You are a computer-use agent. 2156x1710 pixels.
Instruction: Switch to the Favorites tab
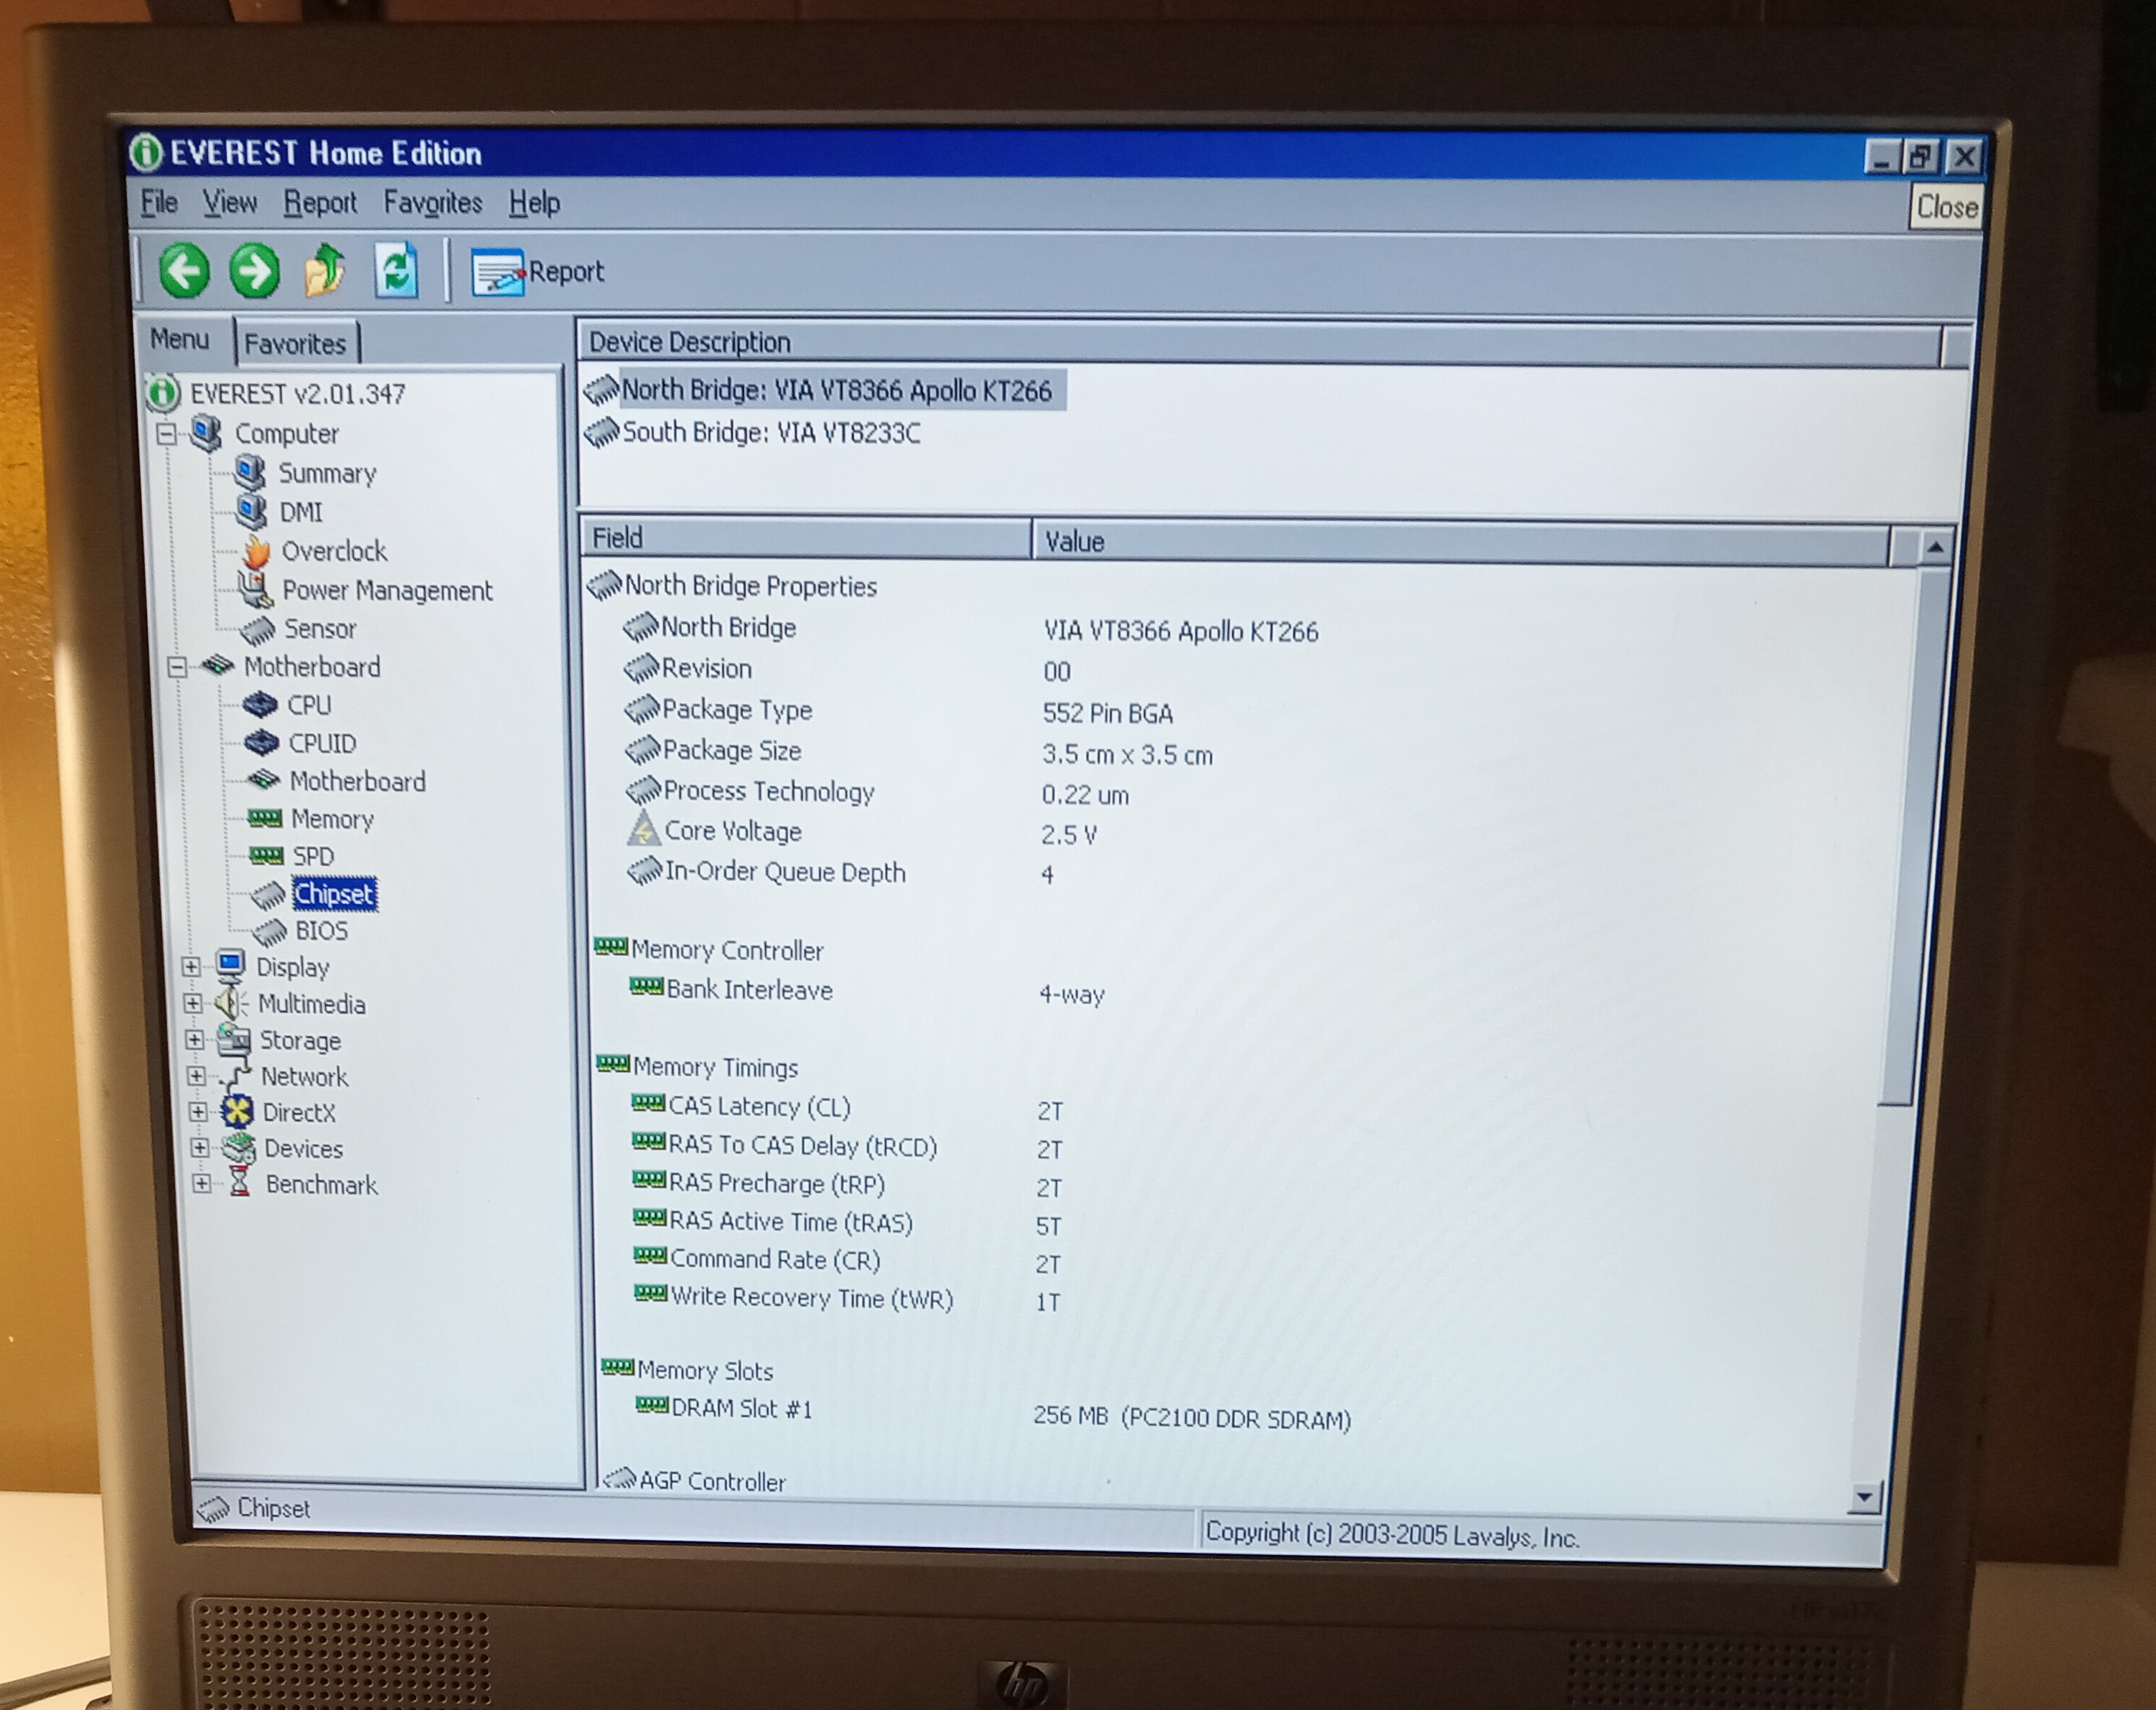[295, 344]
